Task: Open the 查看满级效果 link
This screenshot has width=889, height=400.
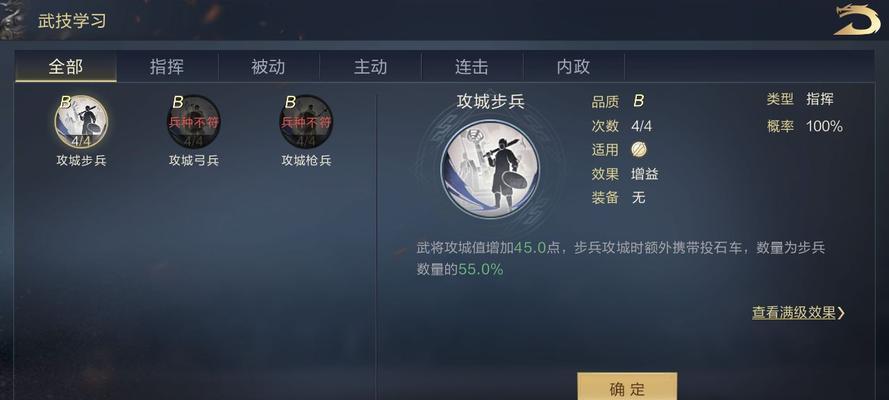Action: (x=794, y=313)
